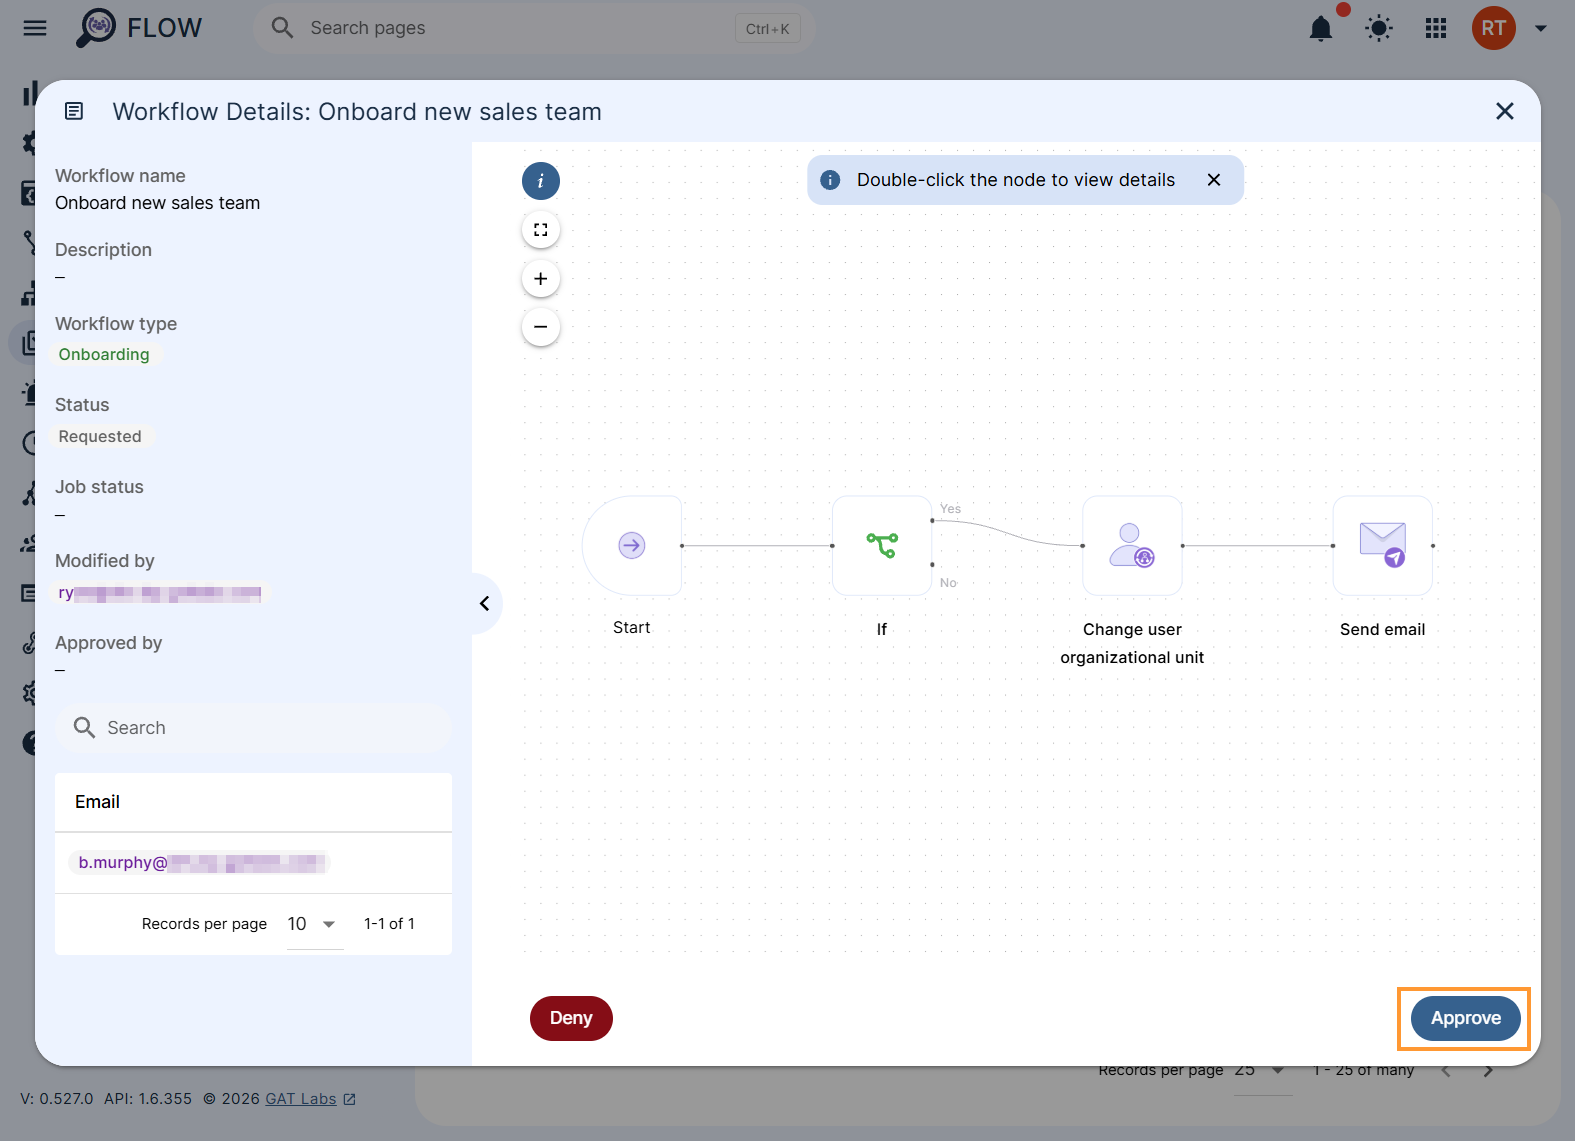Click the Requested status tag
The image size is (1575, 1141).
pyautogui.click(x=100, y=436)
